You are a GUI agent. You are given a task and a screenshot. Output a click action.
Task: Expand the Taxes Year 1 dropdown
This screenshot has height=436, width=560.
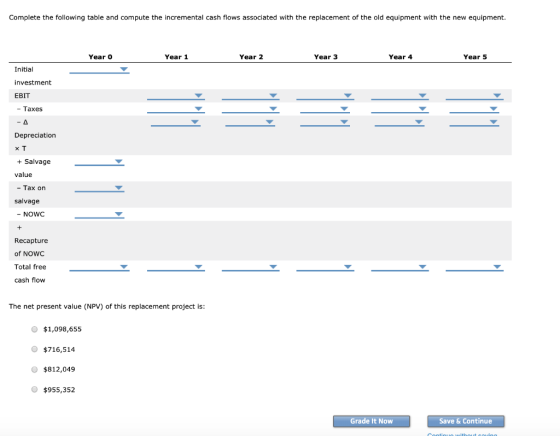(x=176, y=109)
